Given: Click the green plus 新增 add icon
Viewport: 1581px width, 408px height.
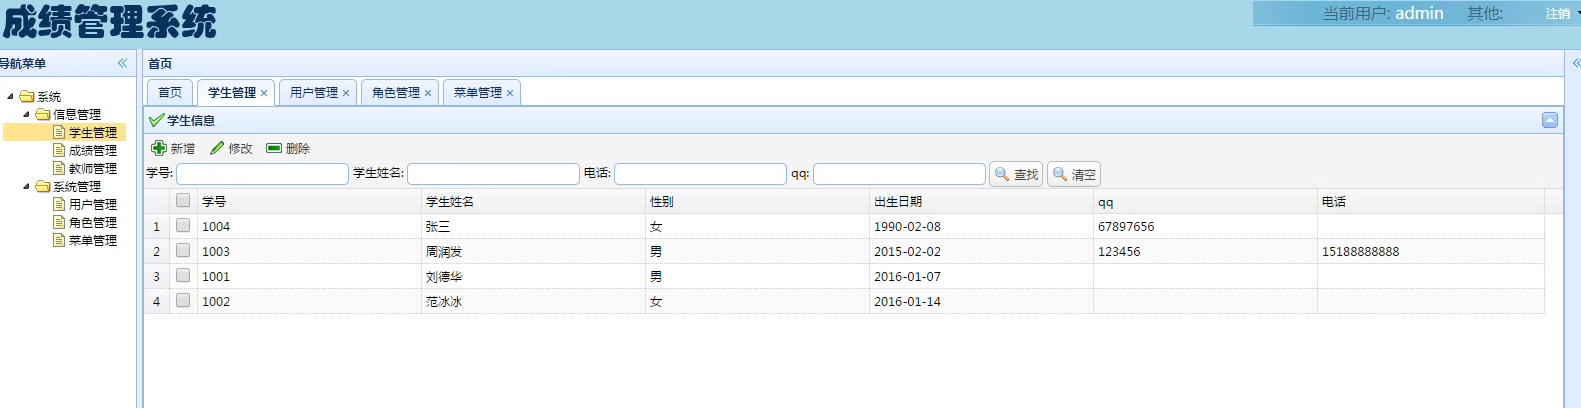Looking at the screenshot, I should click(159, 148).
